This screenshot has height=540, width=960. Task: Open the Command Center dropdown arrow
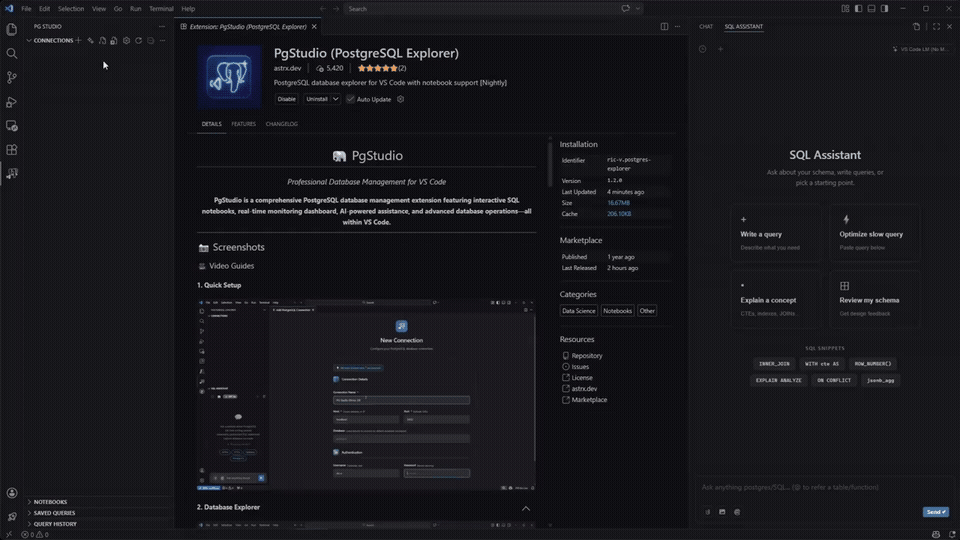coord(638,9)
